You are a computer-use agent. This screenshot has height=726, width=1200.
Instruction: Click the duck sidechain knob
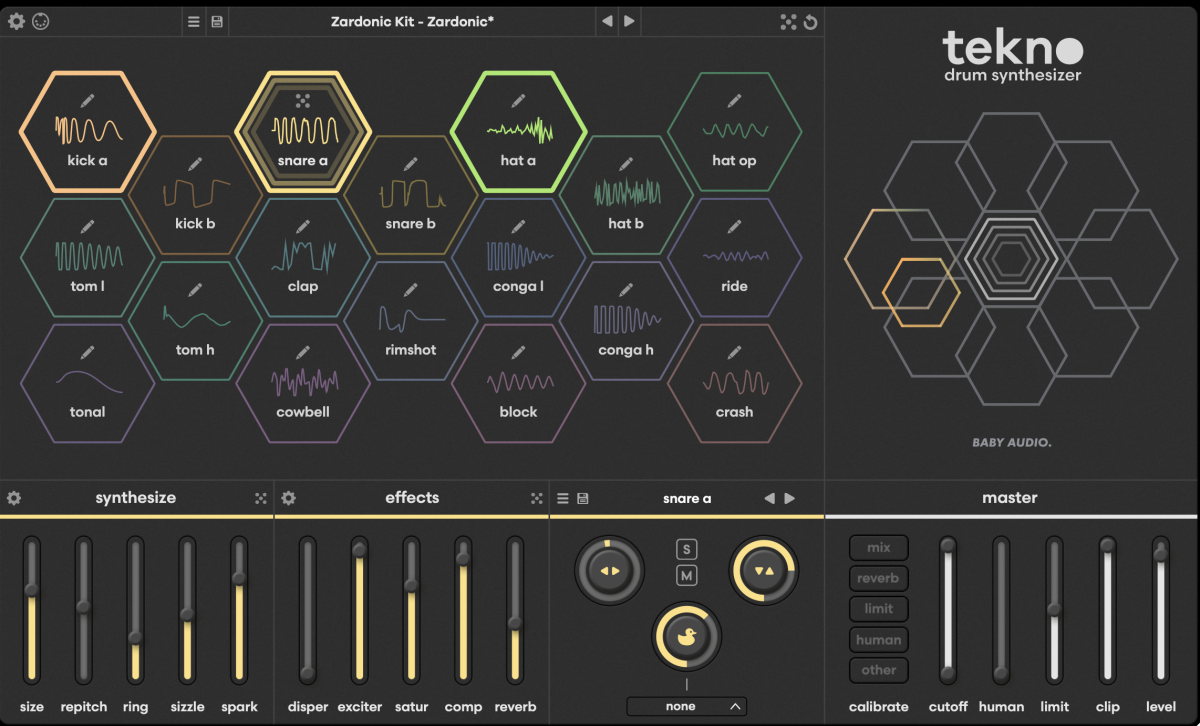coord(686,636)
